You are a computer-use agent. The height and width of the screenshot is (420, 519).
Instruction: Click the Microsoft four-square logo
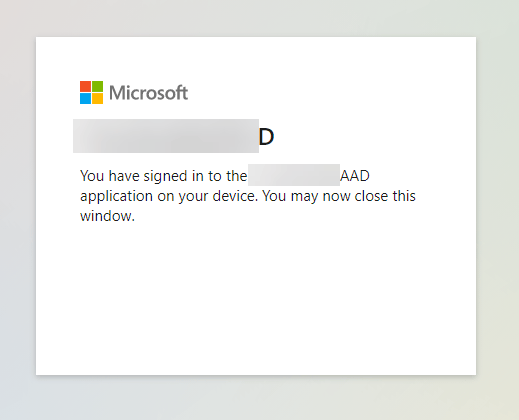tap(91, 92)
